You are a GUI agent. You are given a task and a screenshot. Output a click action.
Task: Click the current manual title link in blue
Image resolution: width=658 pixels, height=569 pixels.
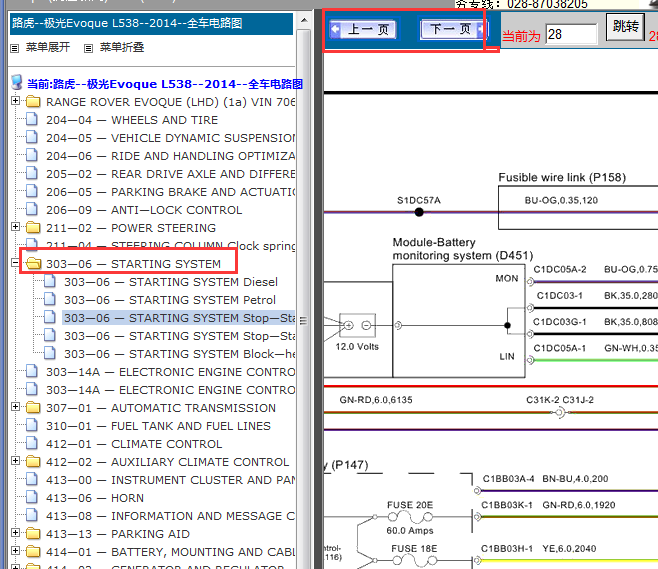165,84
